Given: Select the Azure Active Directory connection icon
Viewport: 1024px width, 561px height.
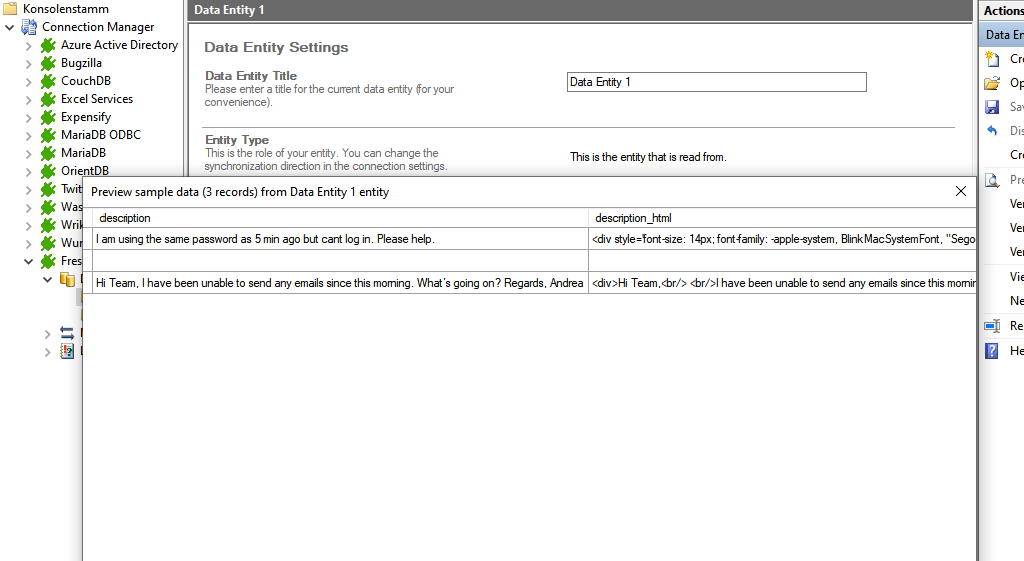Looking at the screenshot, I should pyautogui.click(x=48, y=45).
